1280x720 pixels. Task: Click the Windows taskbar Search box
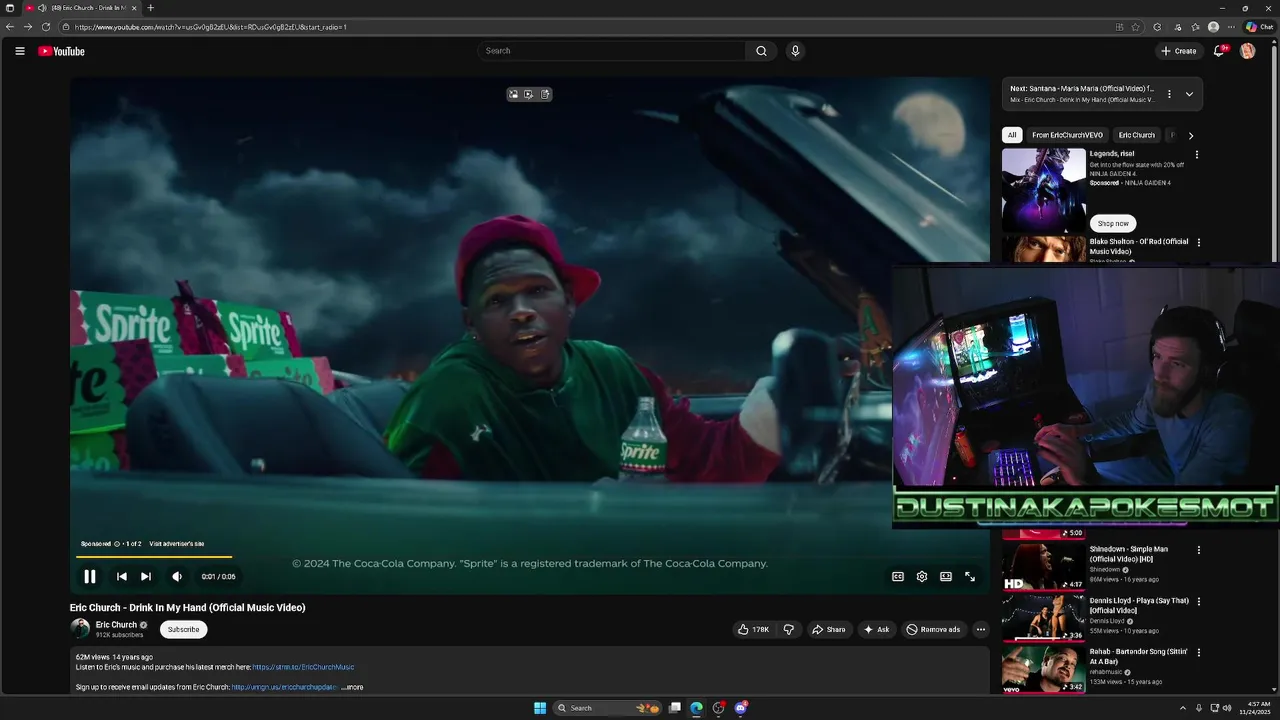click(x=608, y=708)
